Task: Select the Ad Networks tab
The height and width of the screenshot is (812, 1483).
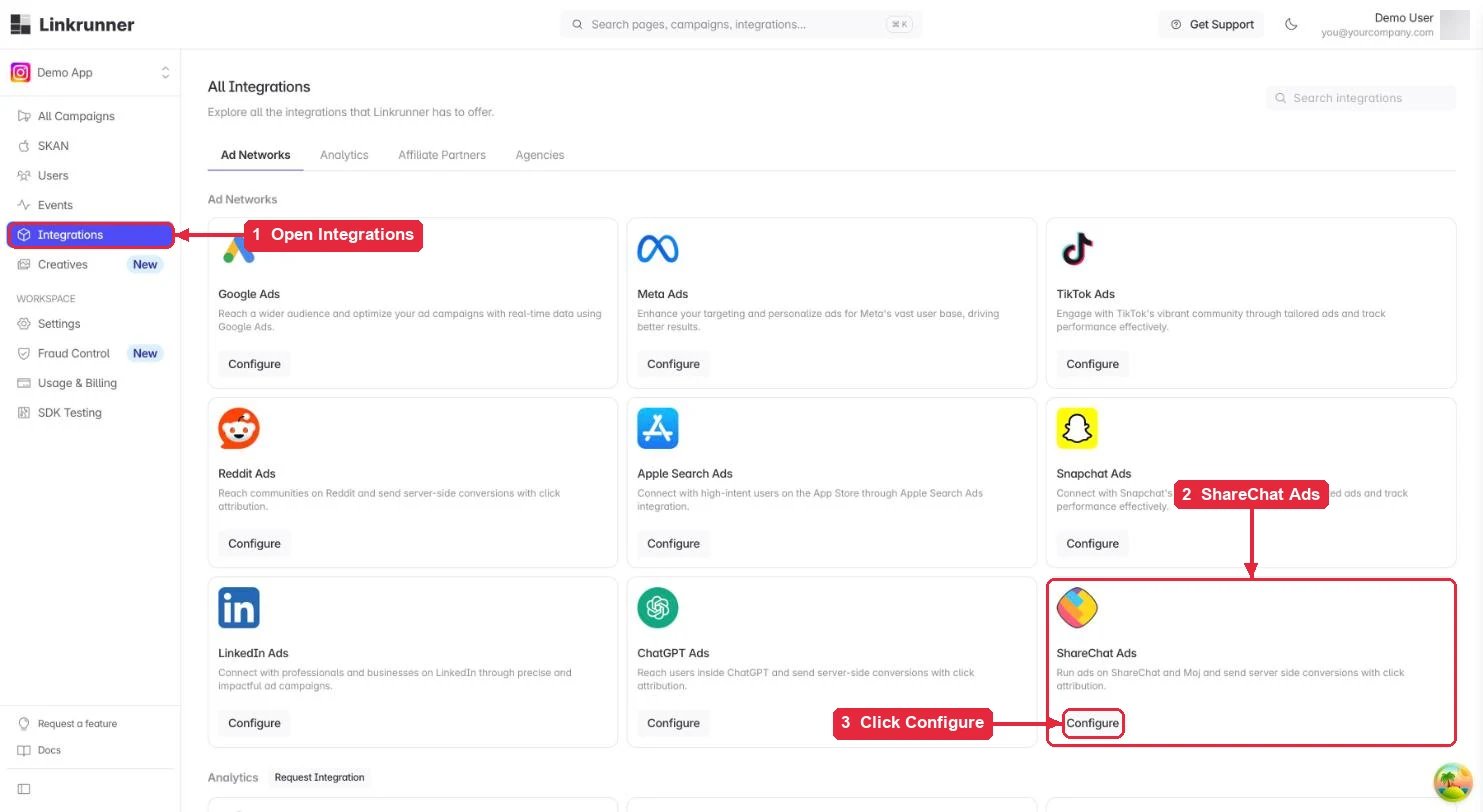Action: (x=255, y=155)
